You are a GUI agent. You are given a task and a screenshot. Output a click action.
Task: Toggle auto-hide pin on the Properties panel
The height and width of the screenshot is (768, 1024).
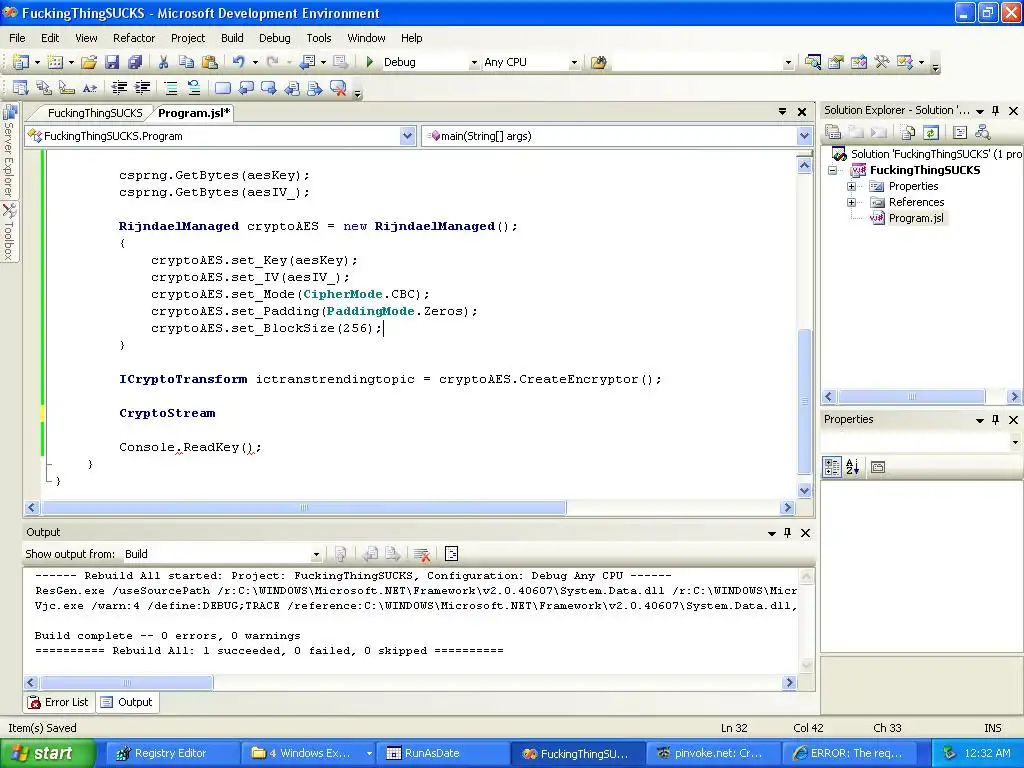click(995, 420)
